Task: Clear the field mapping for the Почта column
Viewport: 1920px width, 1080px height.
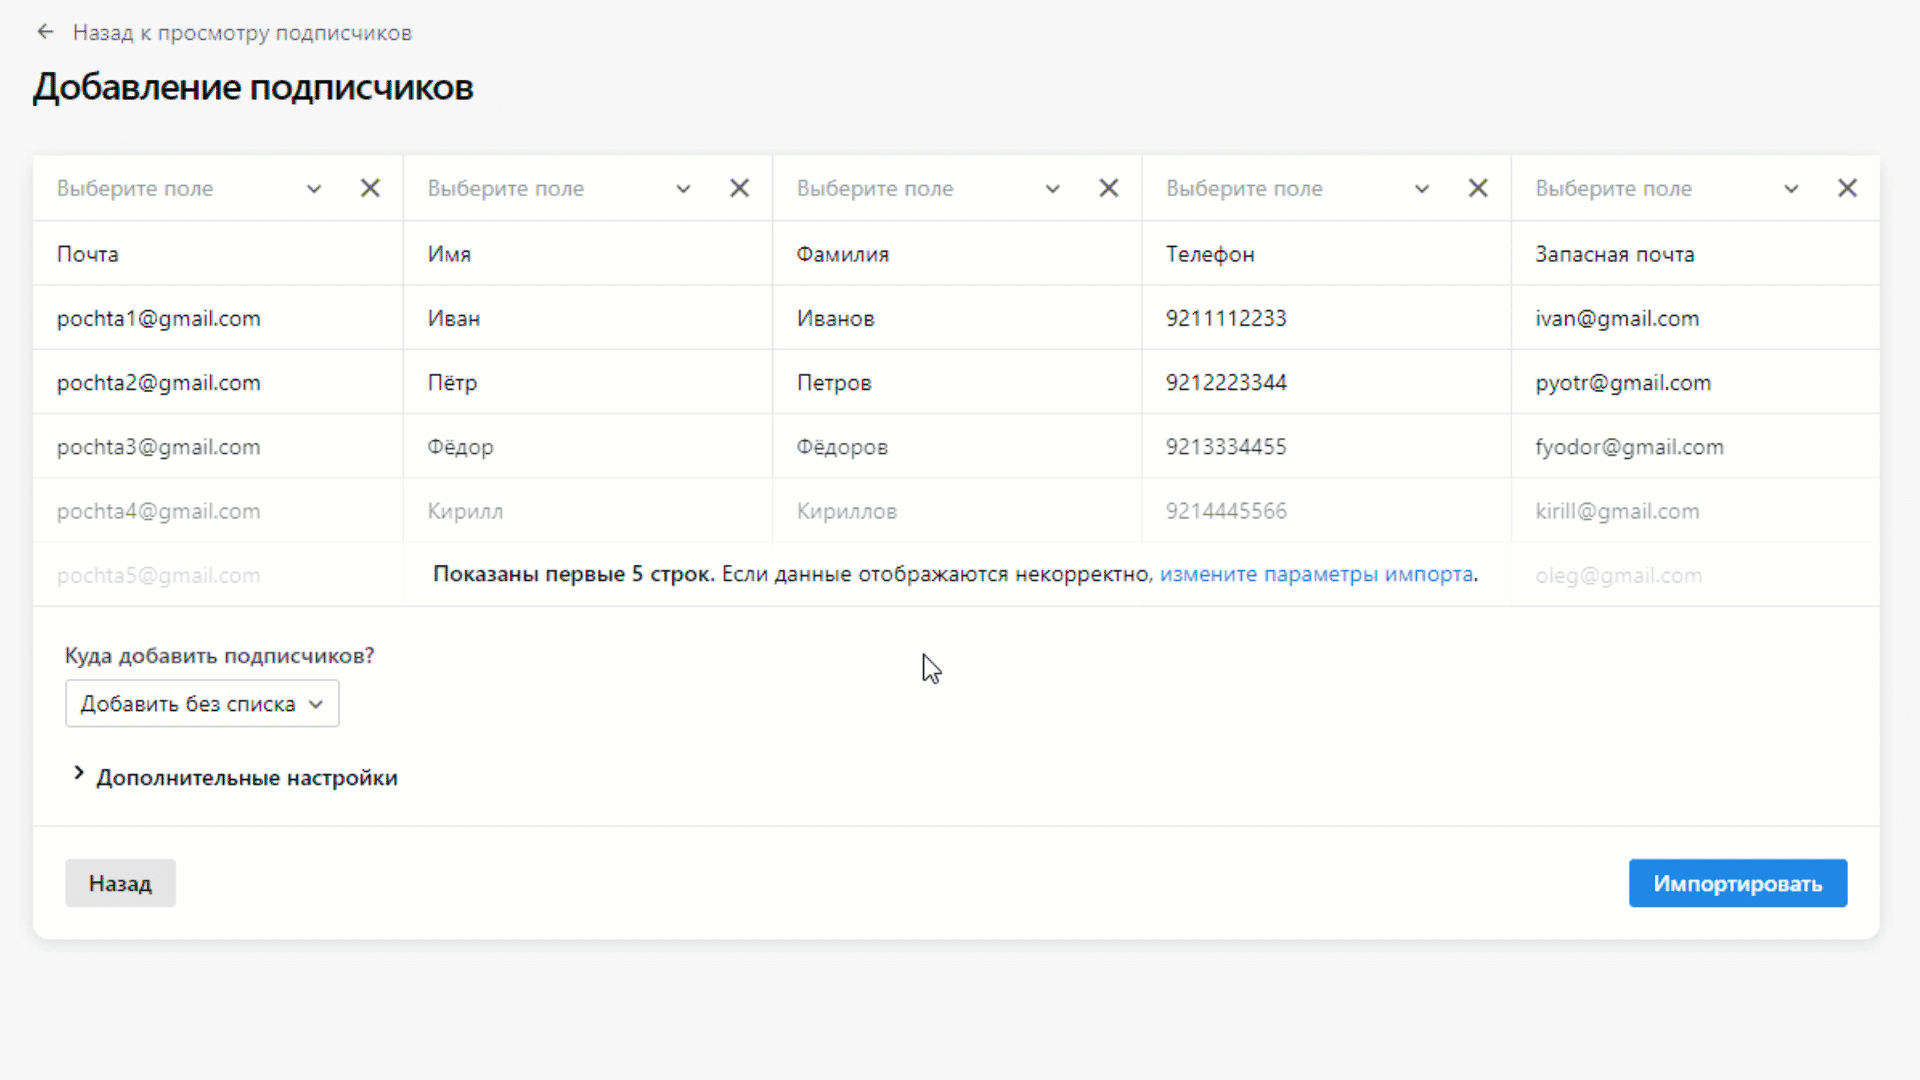Action: pyautogui.click(x=369, y=187)
